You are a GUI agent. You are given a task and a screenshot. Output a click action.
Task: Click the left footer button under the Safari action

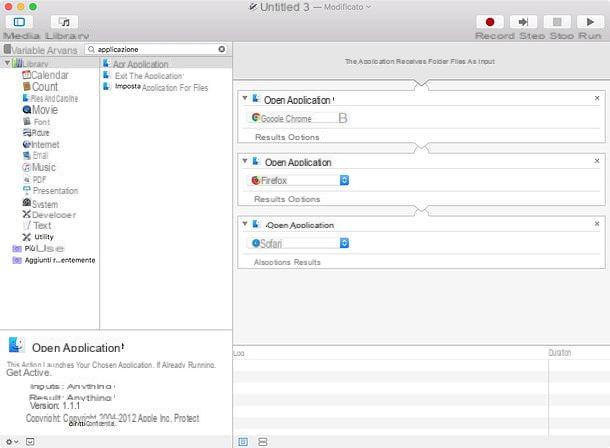(x=272, y=262)
